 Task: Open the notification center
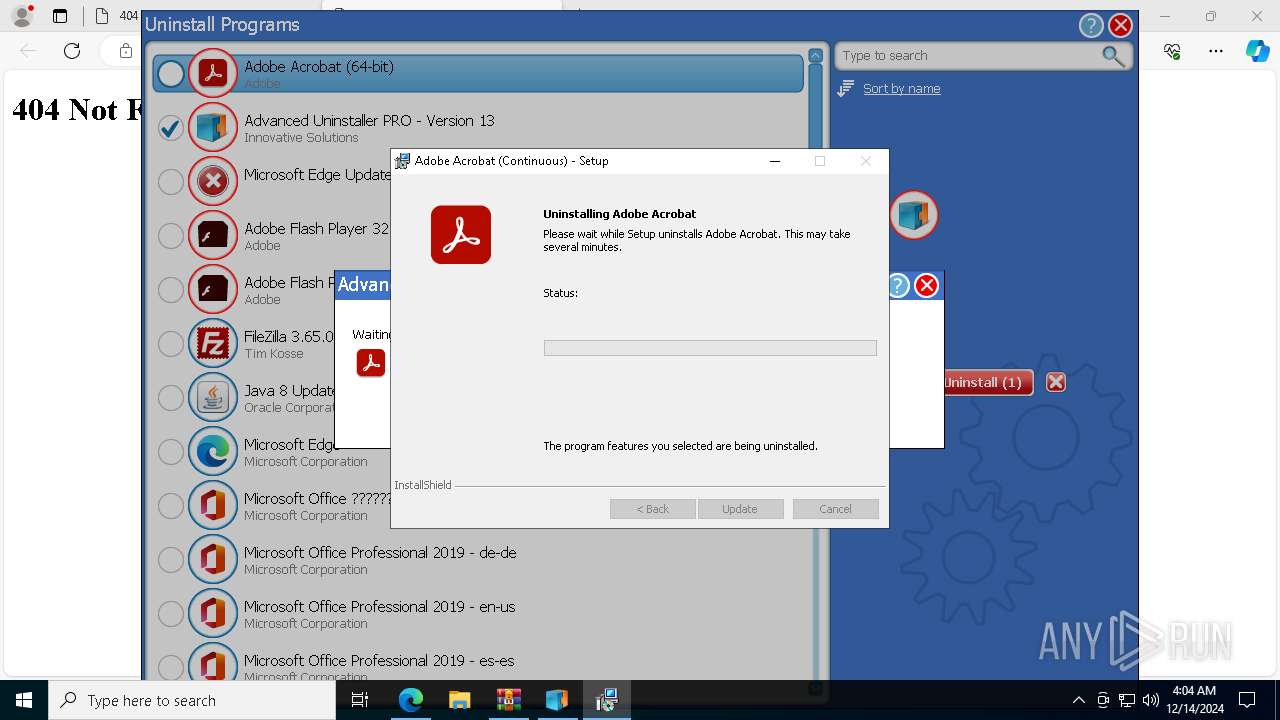[x=1247, y=700]
